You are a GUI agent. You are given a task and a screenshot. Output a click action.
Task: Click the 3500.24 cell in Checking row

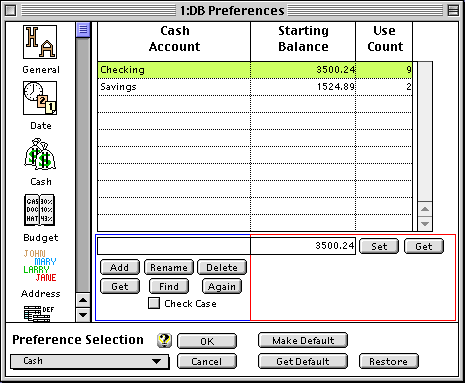coord(303,70)
